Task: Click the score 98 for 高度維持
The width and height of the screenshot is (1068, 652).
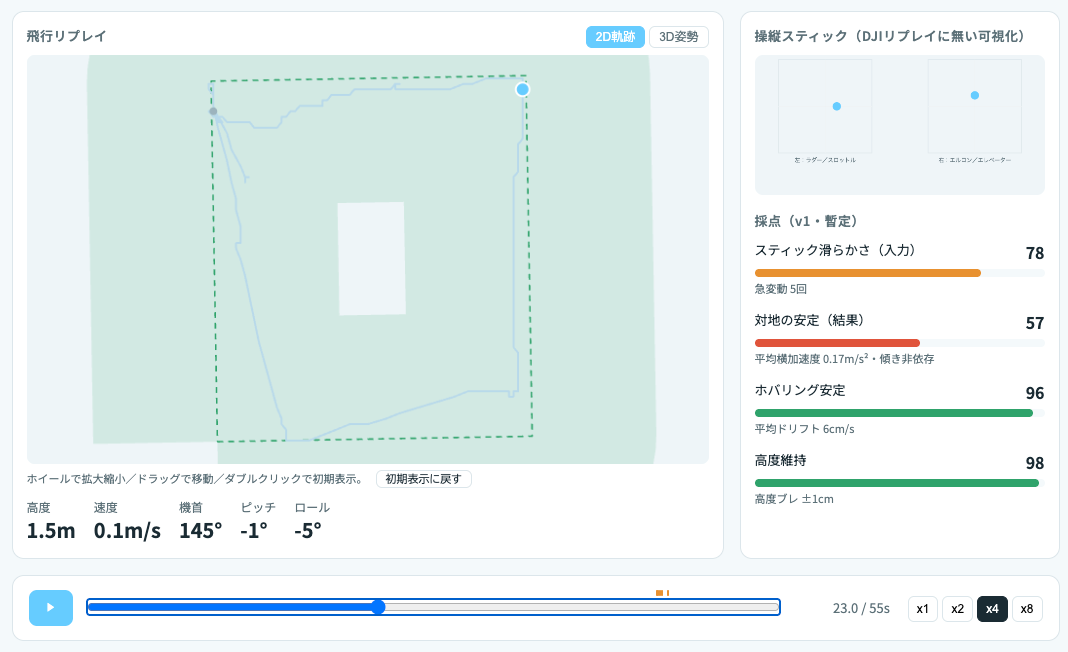Action: (1035, 463)
